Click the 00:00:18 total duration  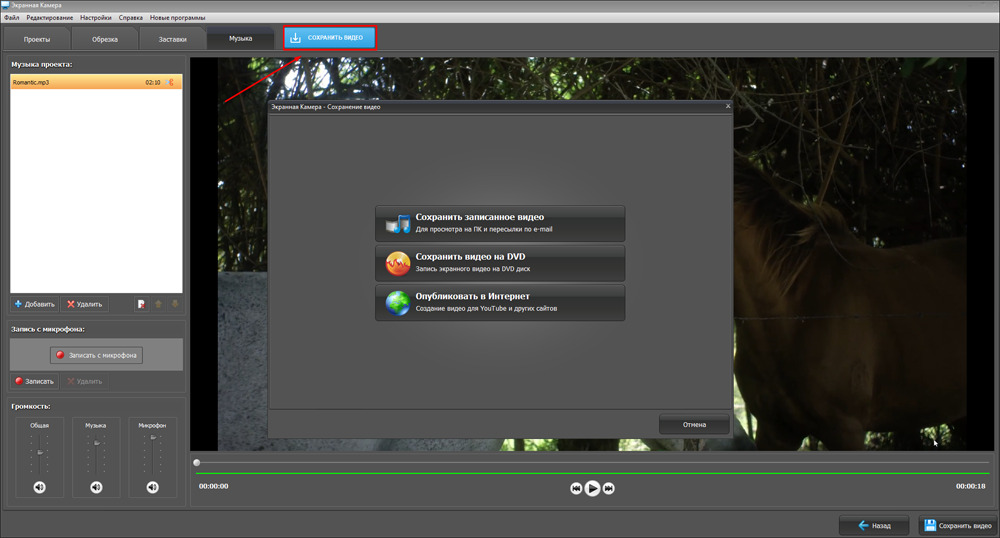point(970,486)
